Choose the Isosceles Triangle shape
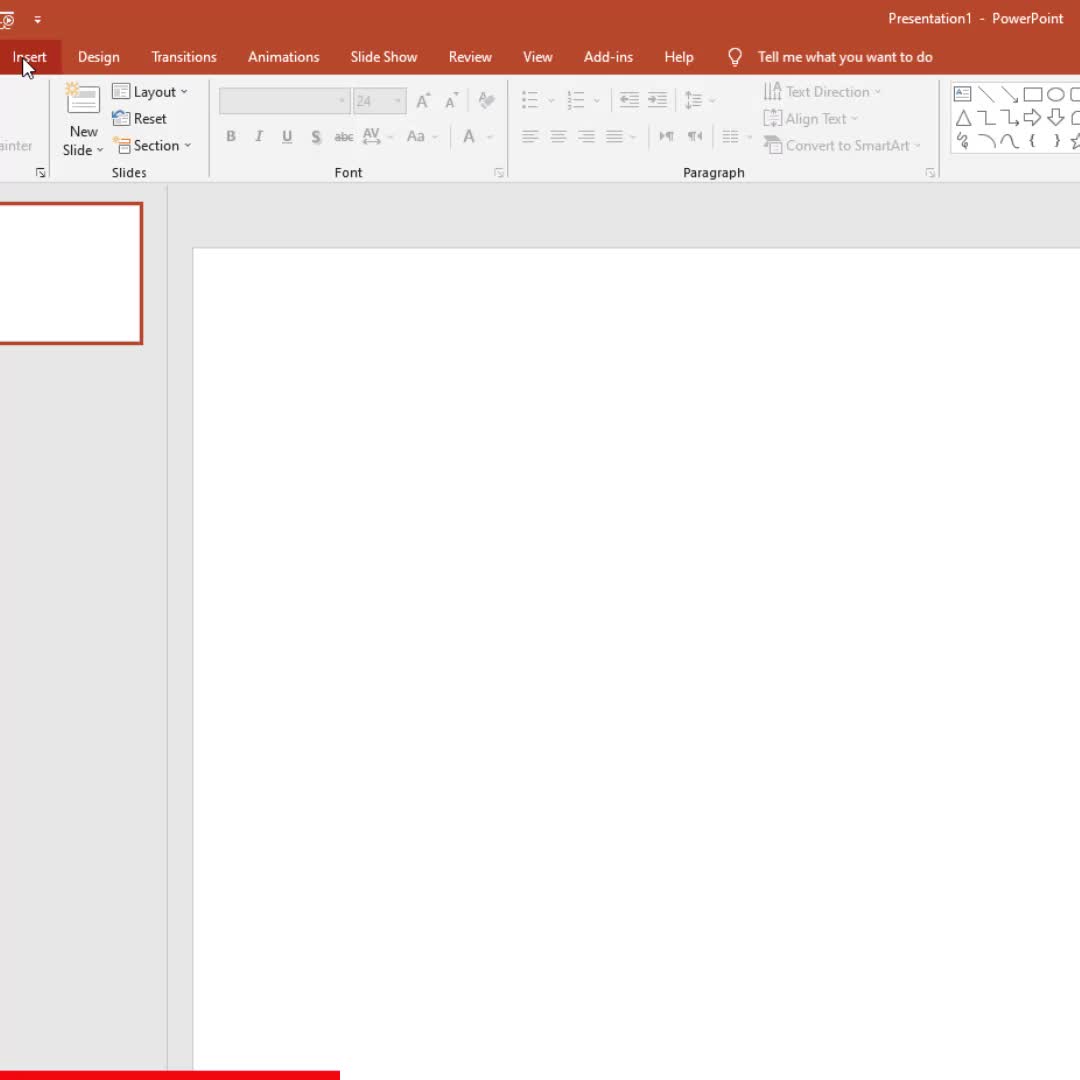The image size is (1080, 1080). pos(963,118)
